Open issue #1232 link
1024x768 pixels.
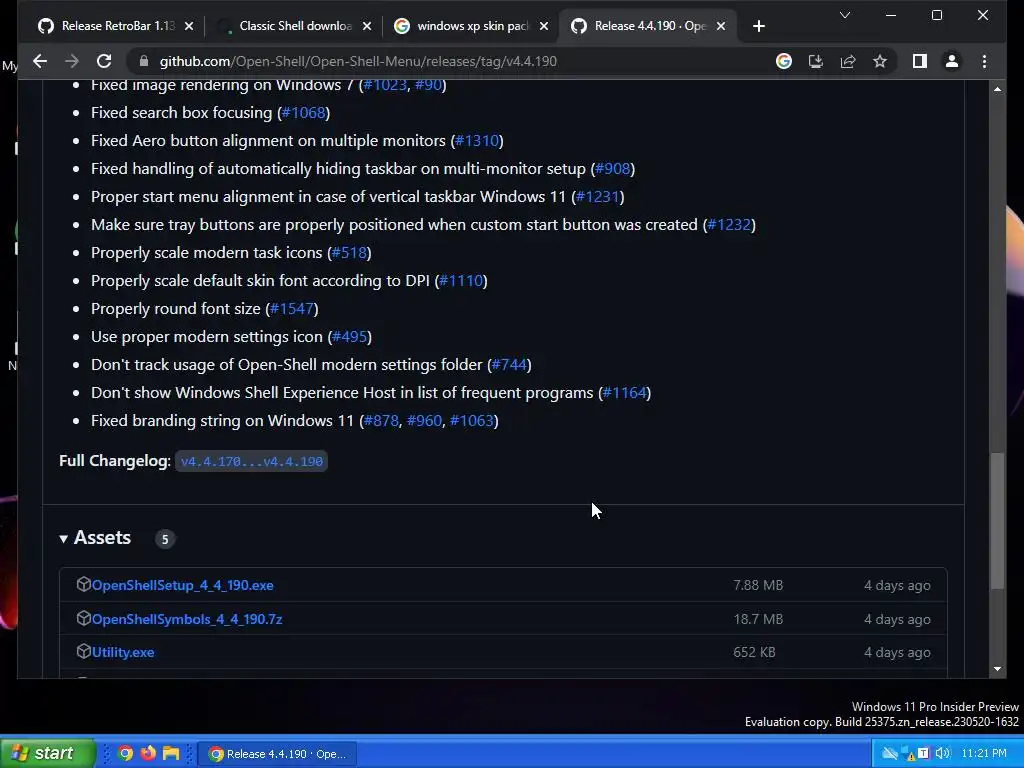click(x=729, y=225)
